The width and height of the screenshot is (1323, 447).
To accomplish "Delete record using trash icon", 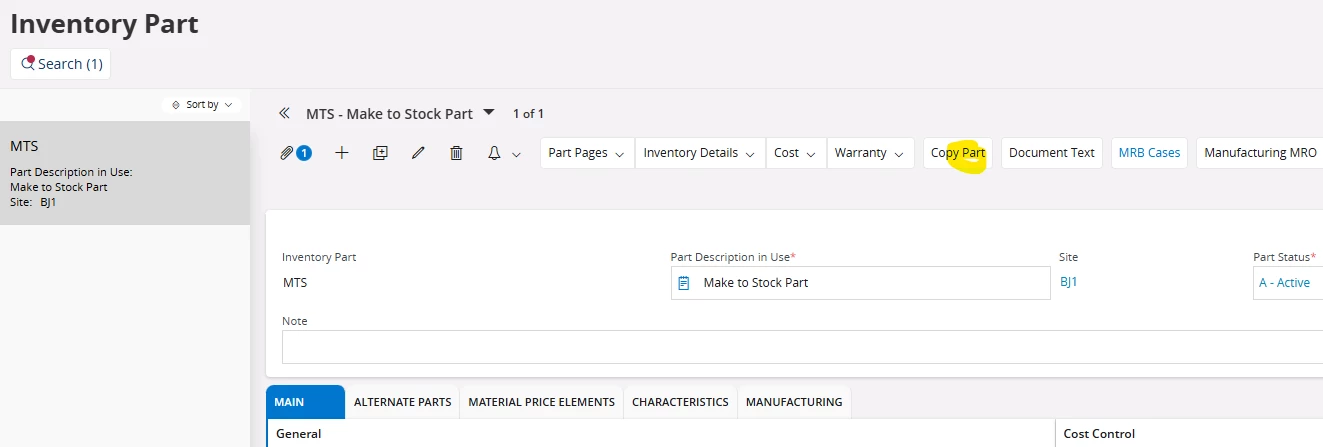I will coord(456,153).
